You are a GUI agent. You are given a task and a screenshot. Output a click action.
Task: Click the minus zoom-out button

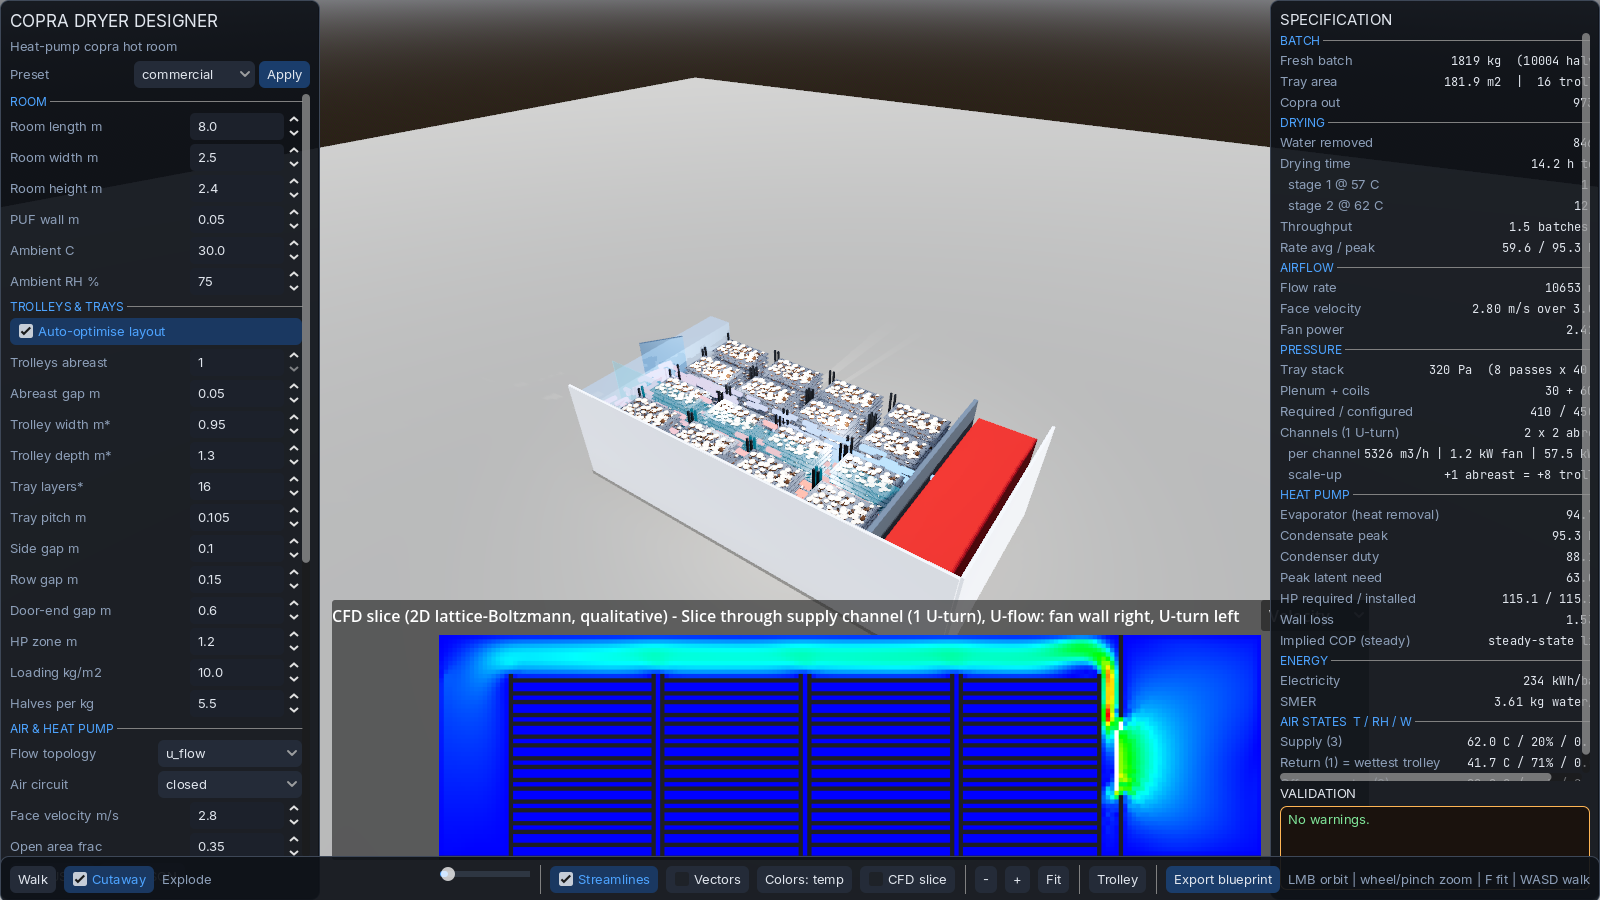click(x=986, y=880)
